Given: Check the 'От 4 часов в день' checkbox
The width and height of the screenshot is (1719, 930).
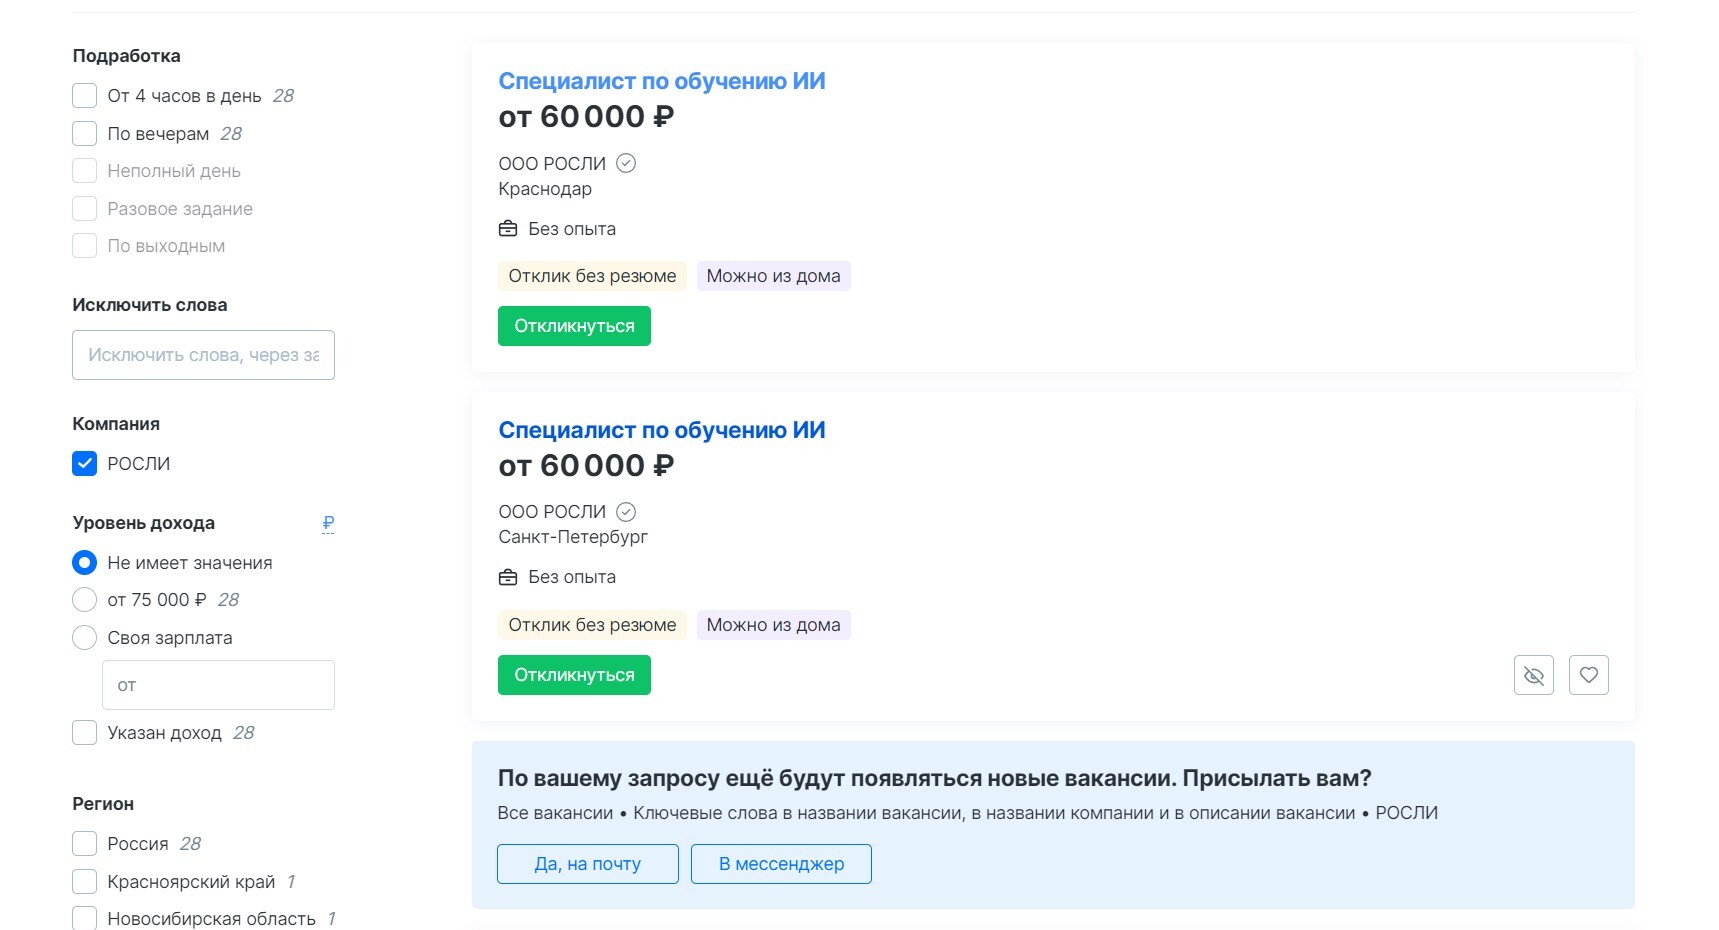Looking at the screenshot, I should coord(85,96).
